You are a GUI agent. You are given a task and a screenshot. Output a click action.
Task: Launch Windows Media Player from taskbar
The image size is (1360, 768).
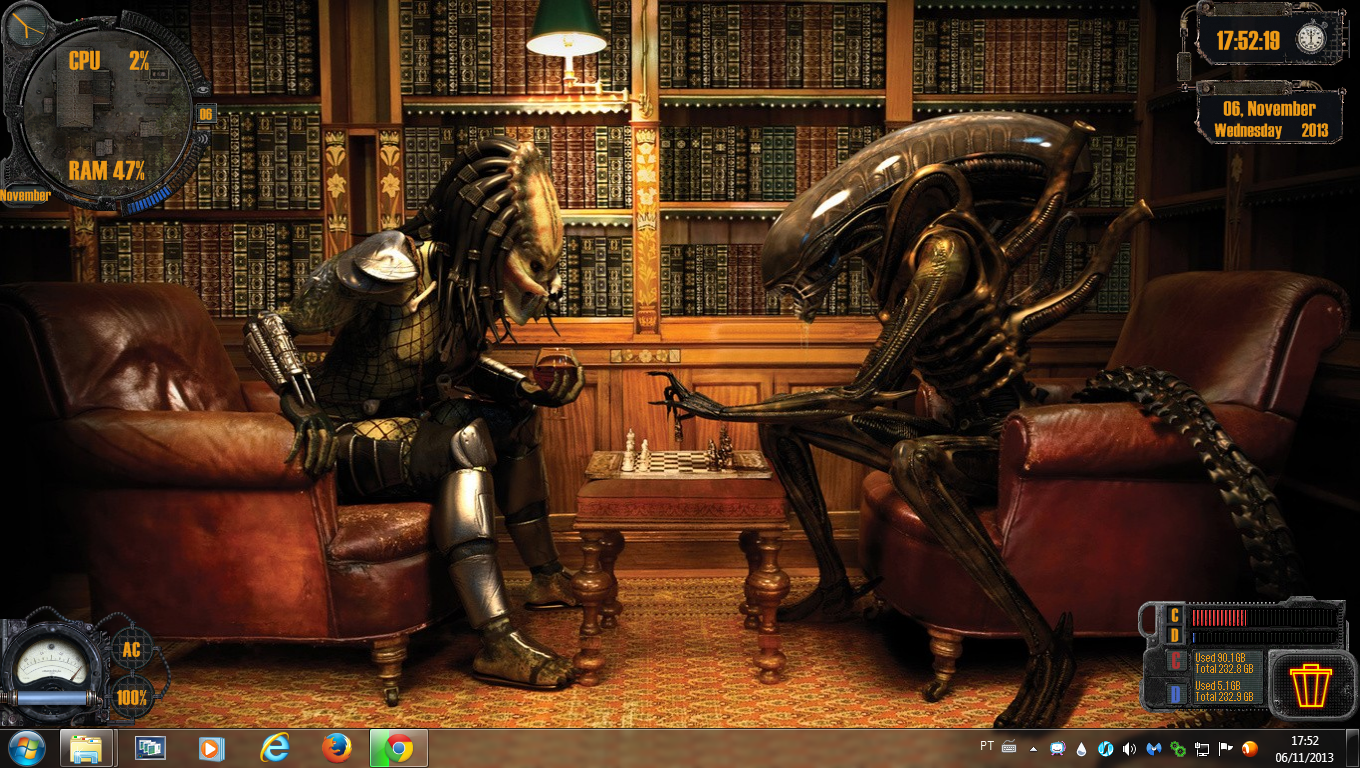[211, 748]
